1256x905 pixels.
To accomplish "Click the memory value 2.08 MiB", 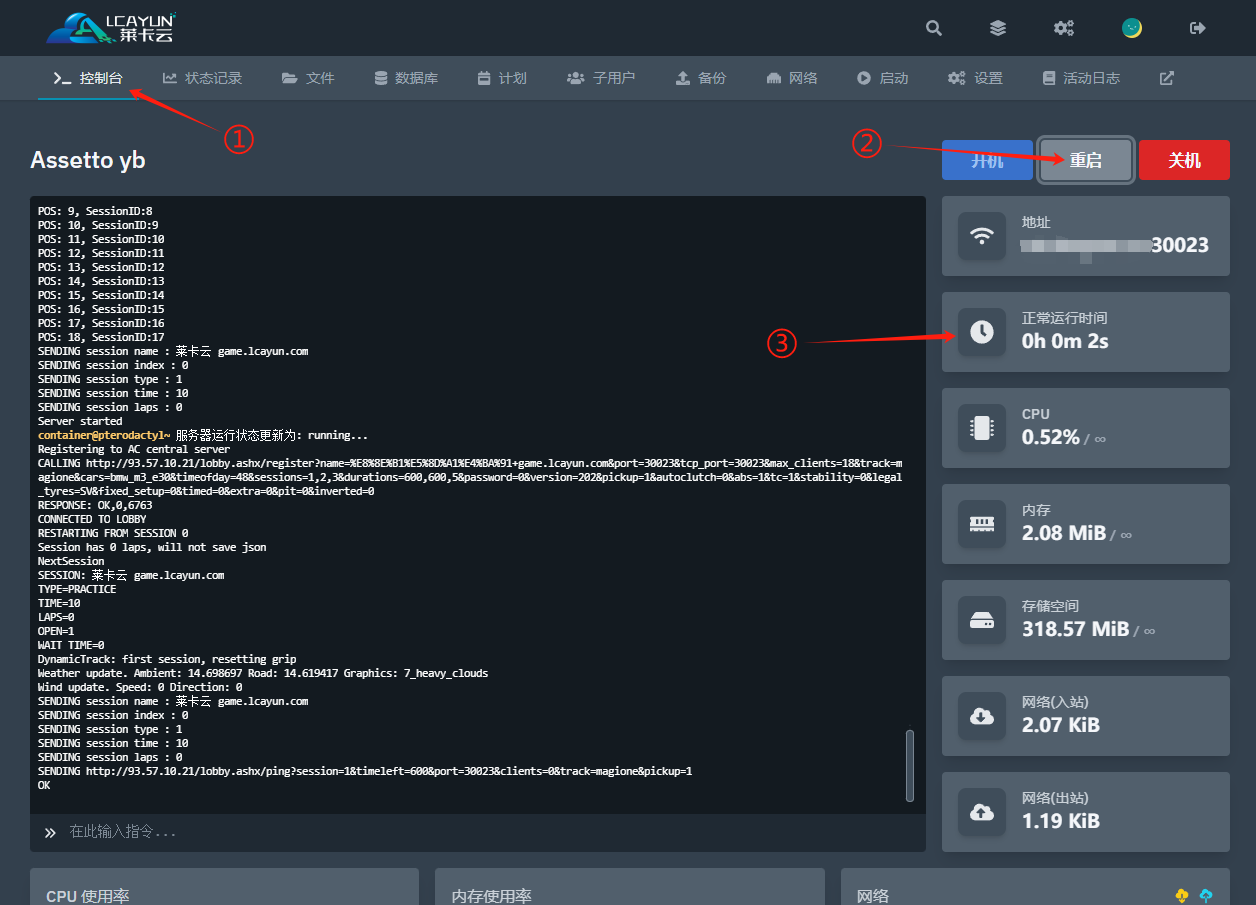I will click(x=1064, y=533).
